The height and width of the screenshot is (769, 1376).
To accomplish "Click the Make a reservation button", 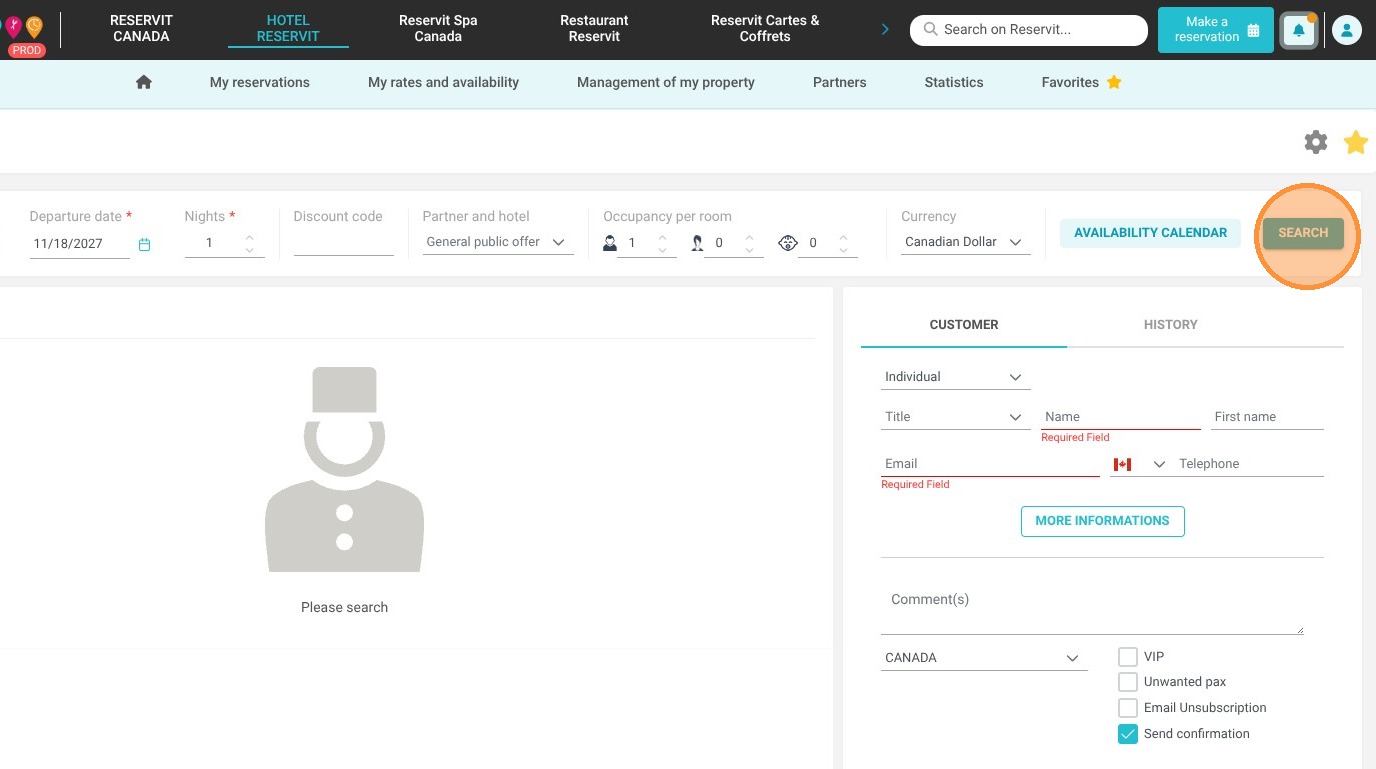I will pos(1216,30).
